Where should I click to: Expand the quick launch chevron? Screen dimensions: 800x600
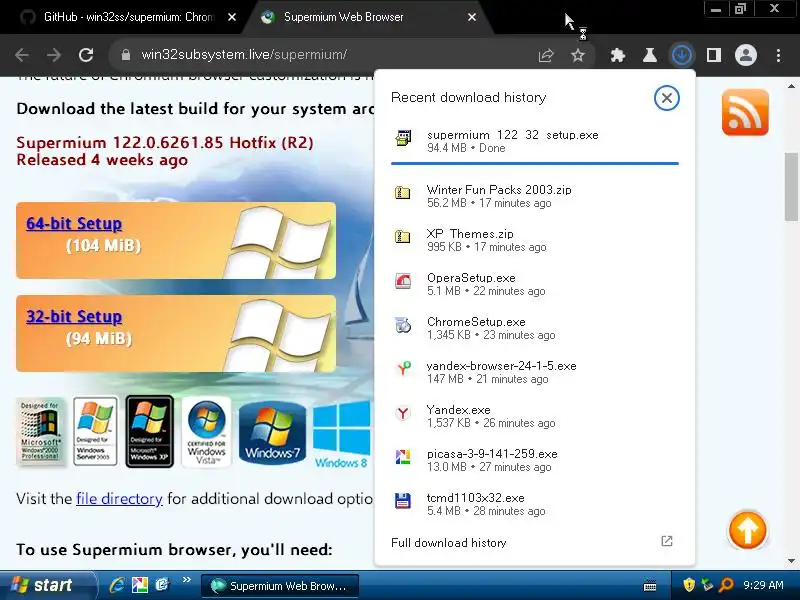tap(186, 580)
